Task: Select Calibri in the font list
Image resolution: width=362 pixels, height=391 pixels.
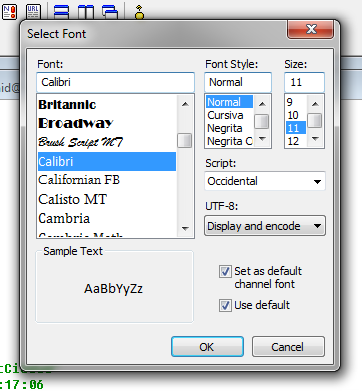Action: (107, 162)
